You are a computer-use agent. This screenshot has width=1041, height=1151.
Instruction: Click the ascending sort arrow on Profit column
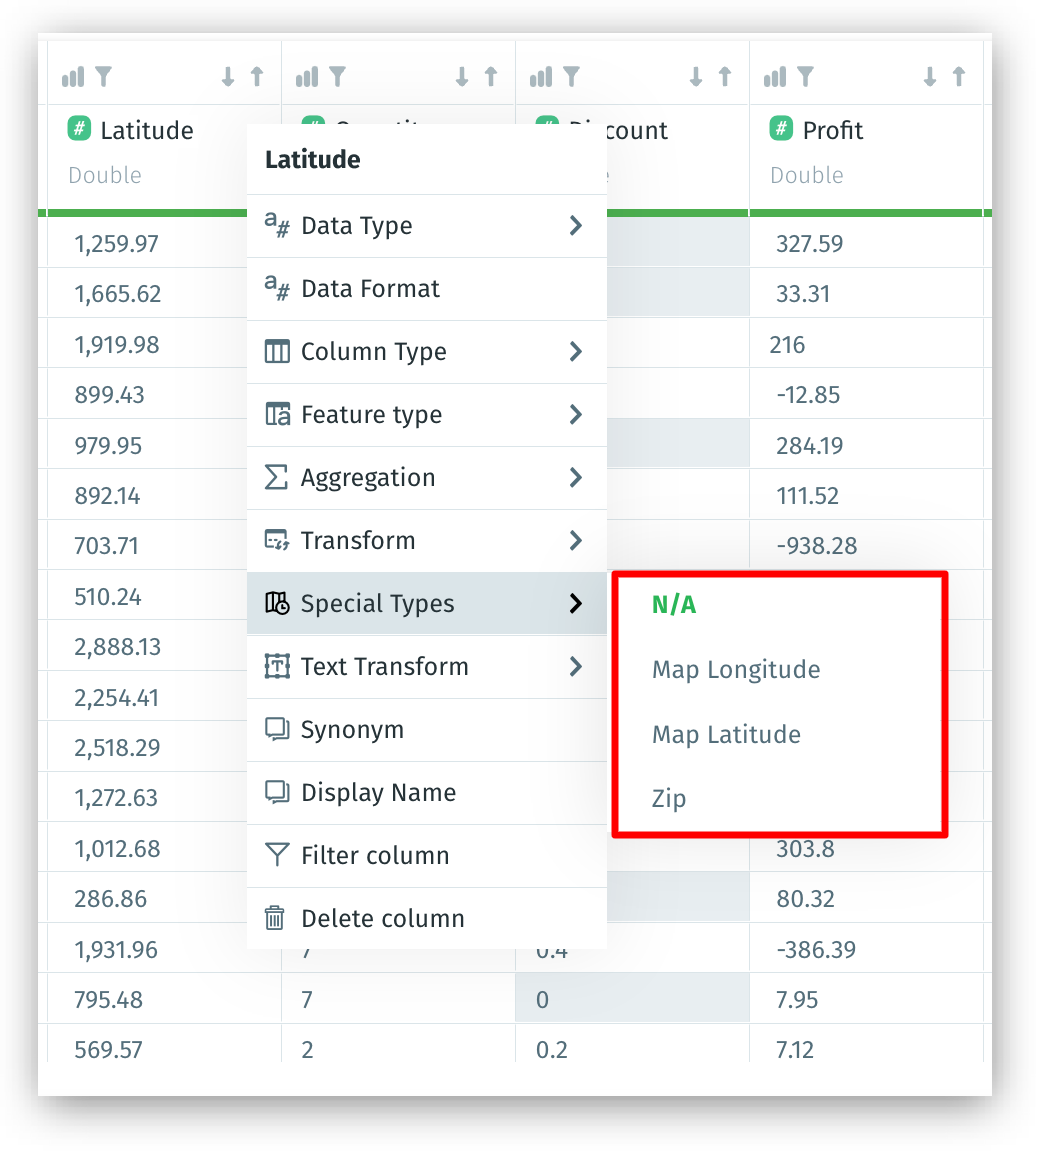click(957, 75)
